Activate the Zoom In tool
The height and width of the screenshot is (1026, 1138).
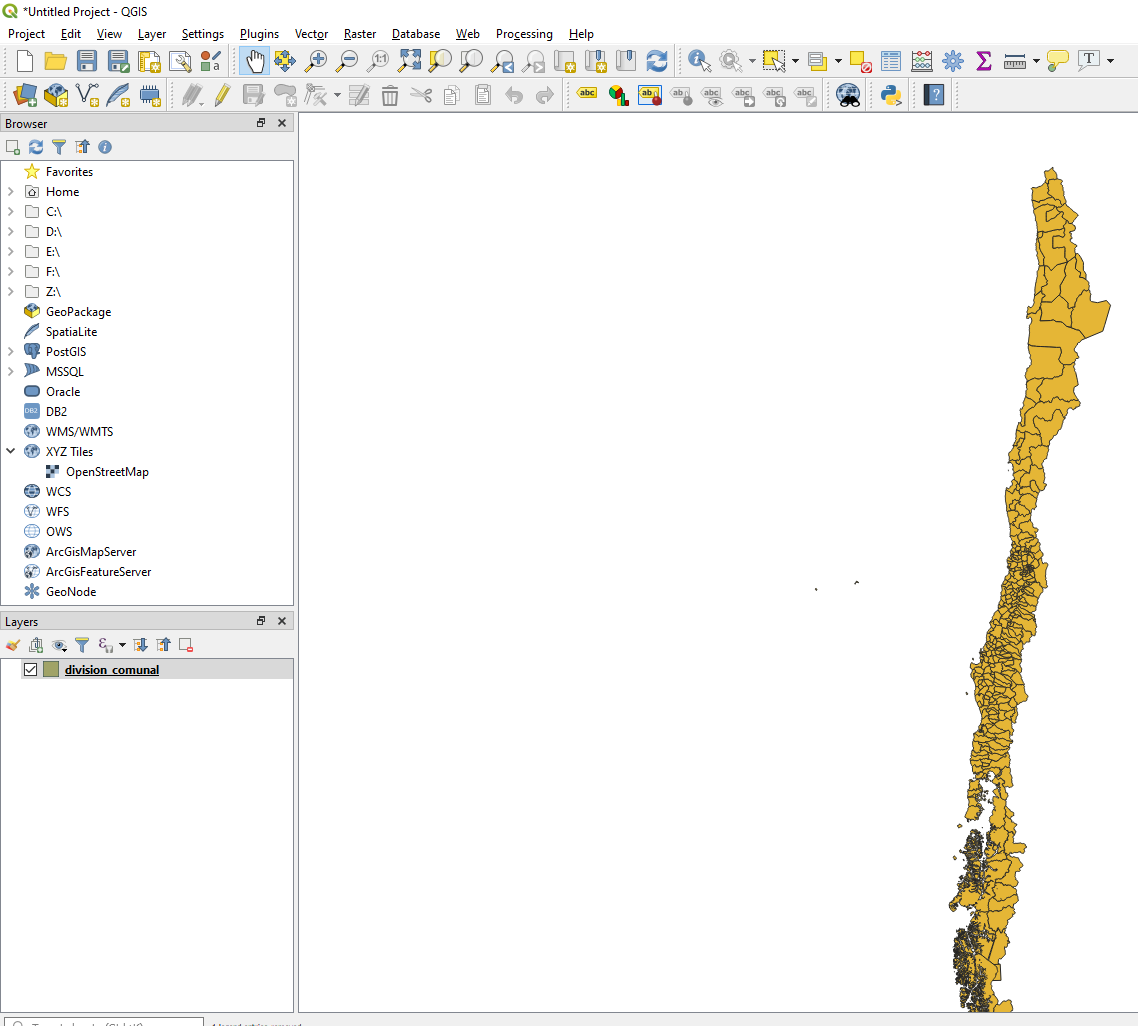pyautogui.click(x=316, y=60)
